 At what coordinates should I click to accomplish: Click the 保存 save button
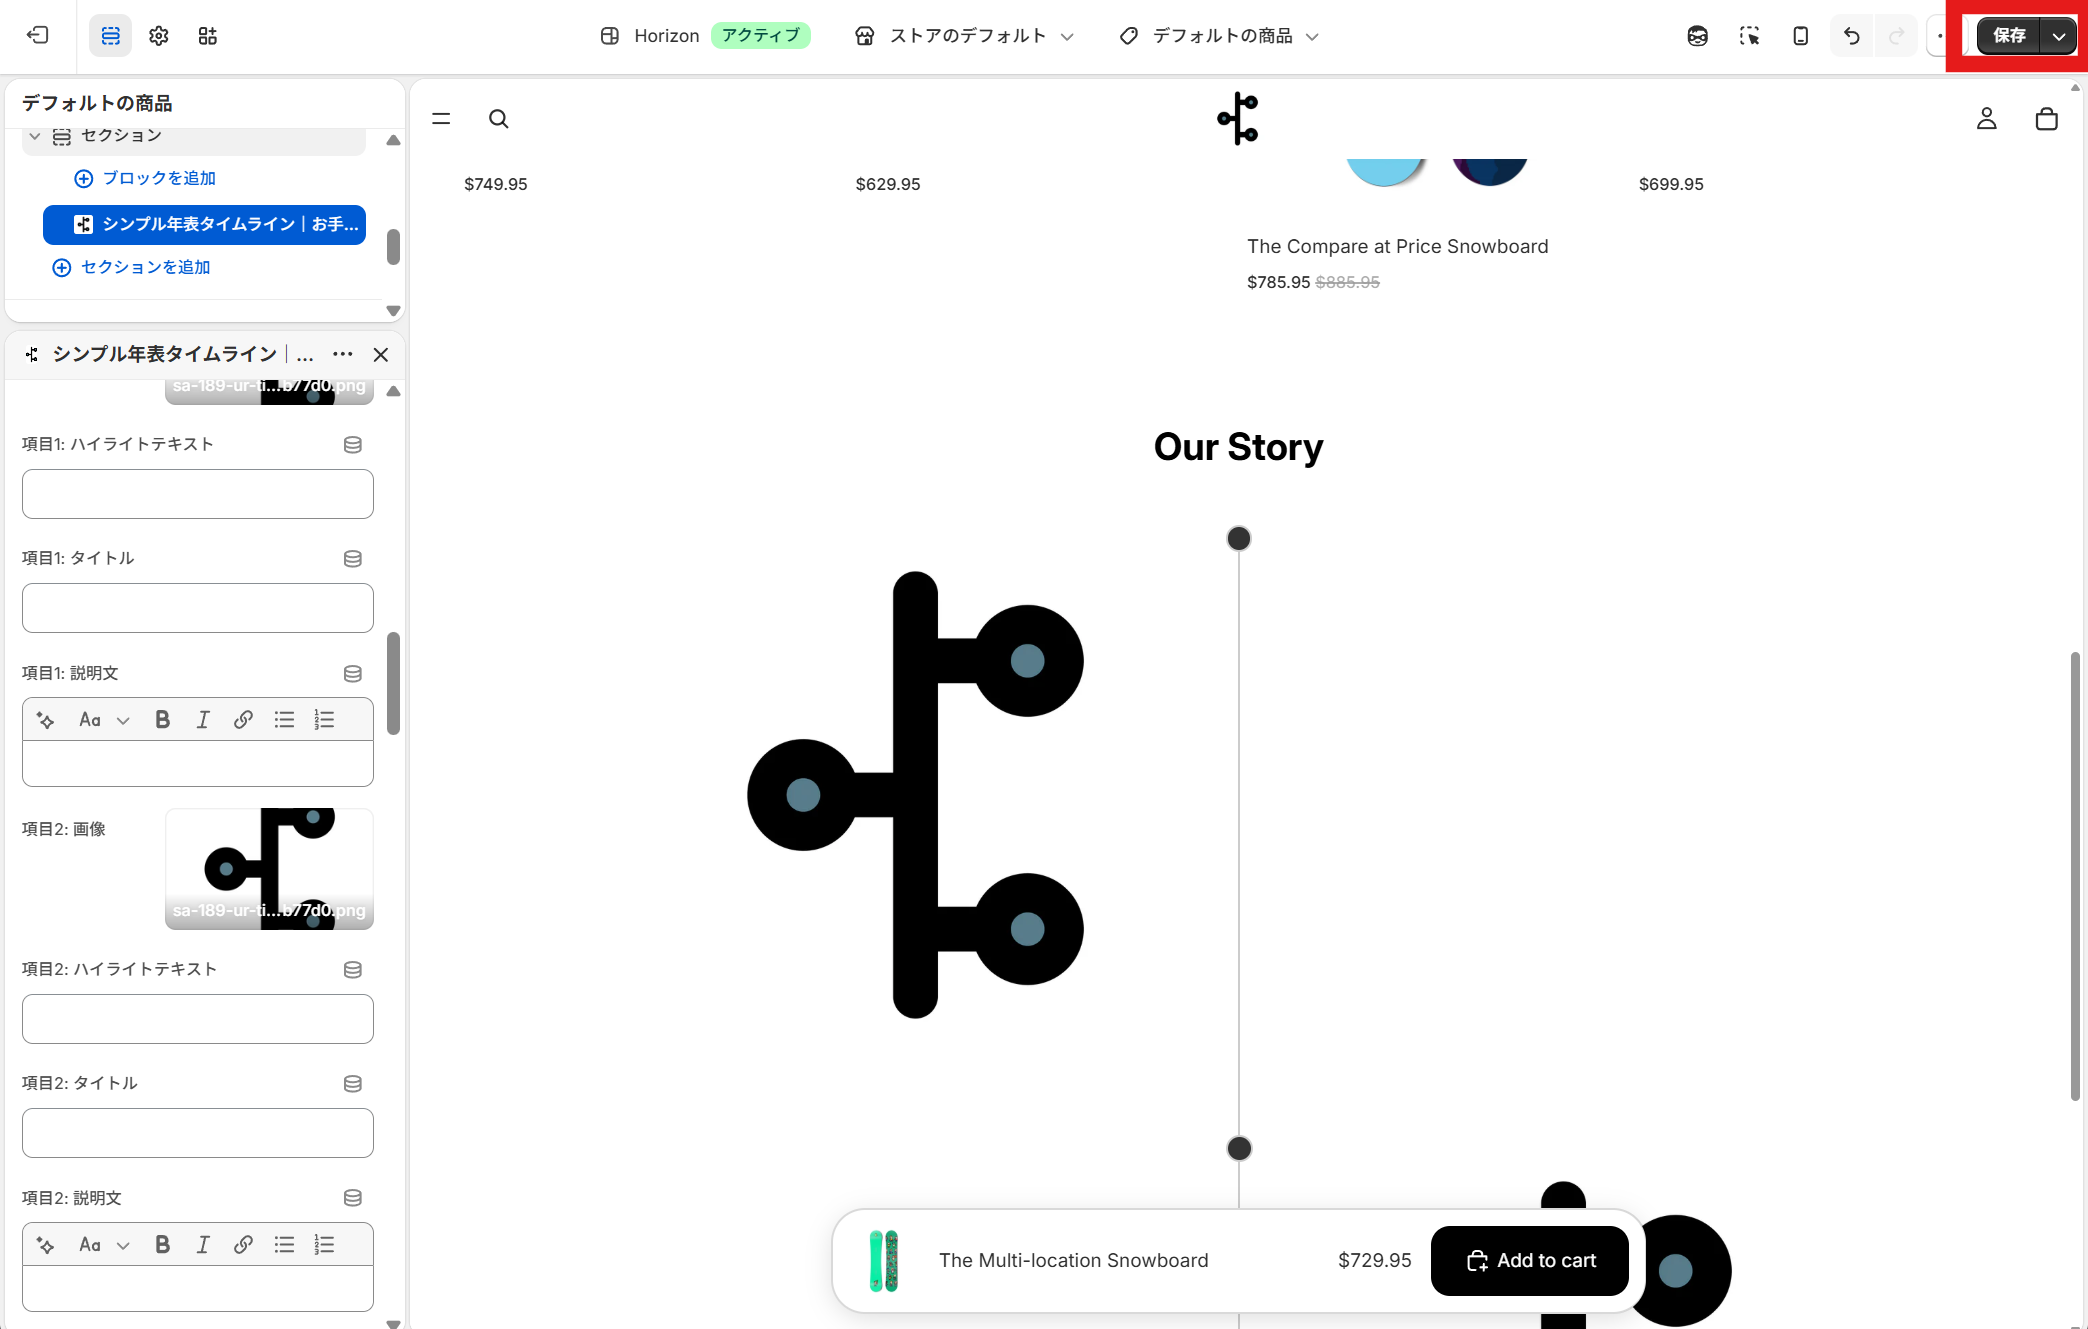point(2008,36)
